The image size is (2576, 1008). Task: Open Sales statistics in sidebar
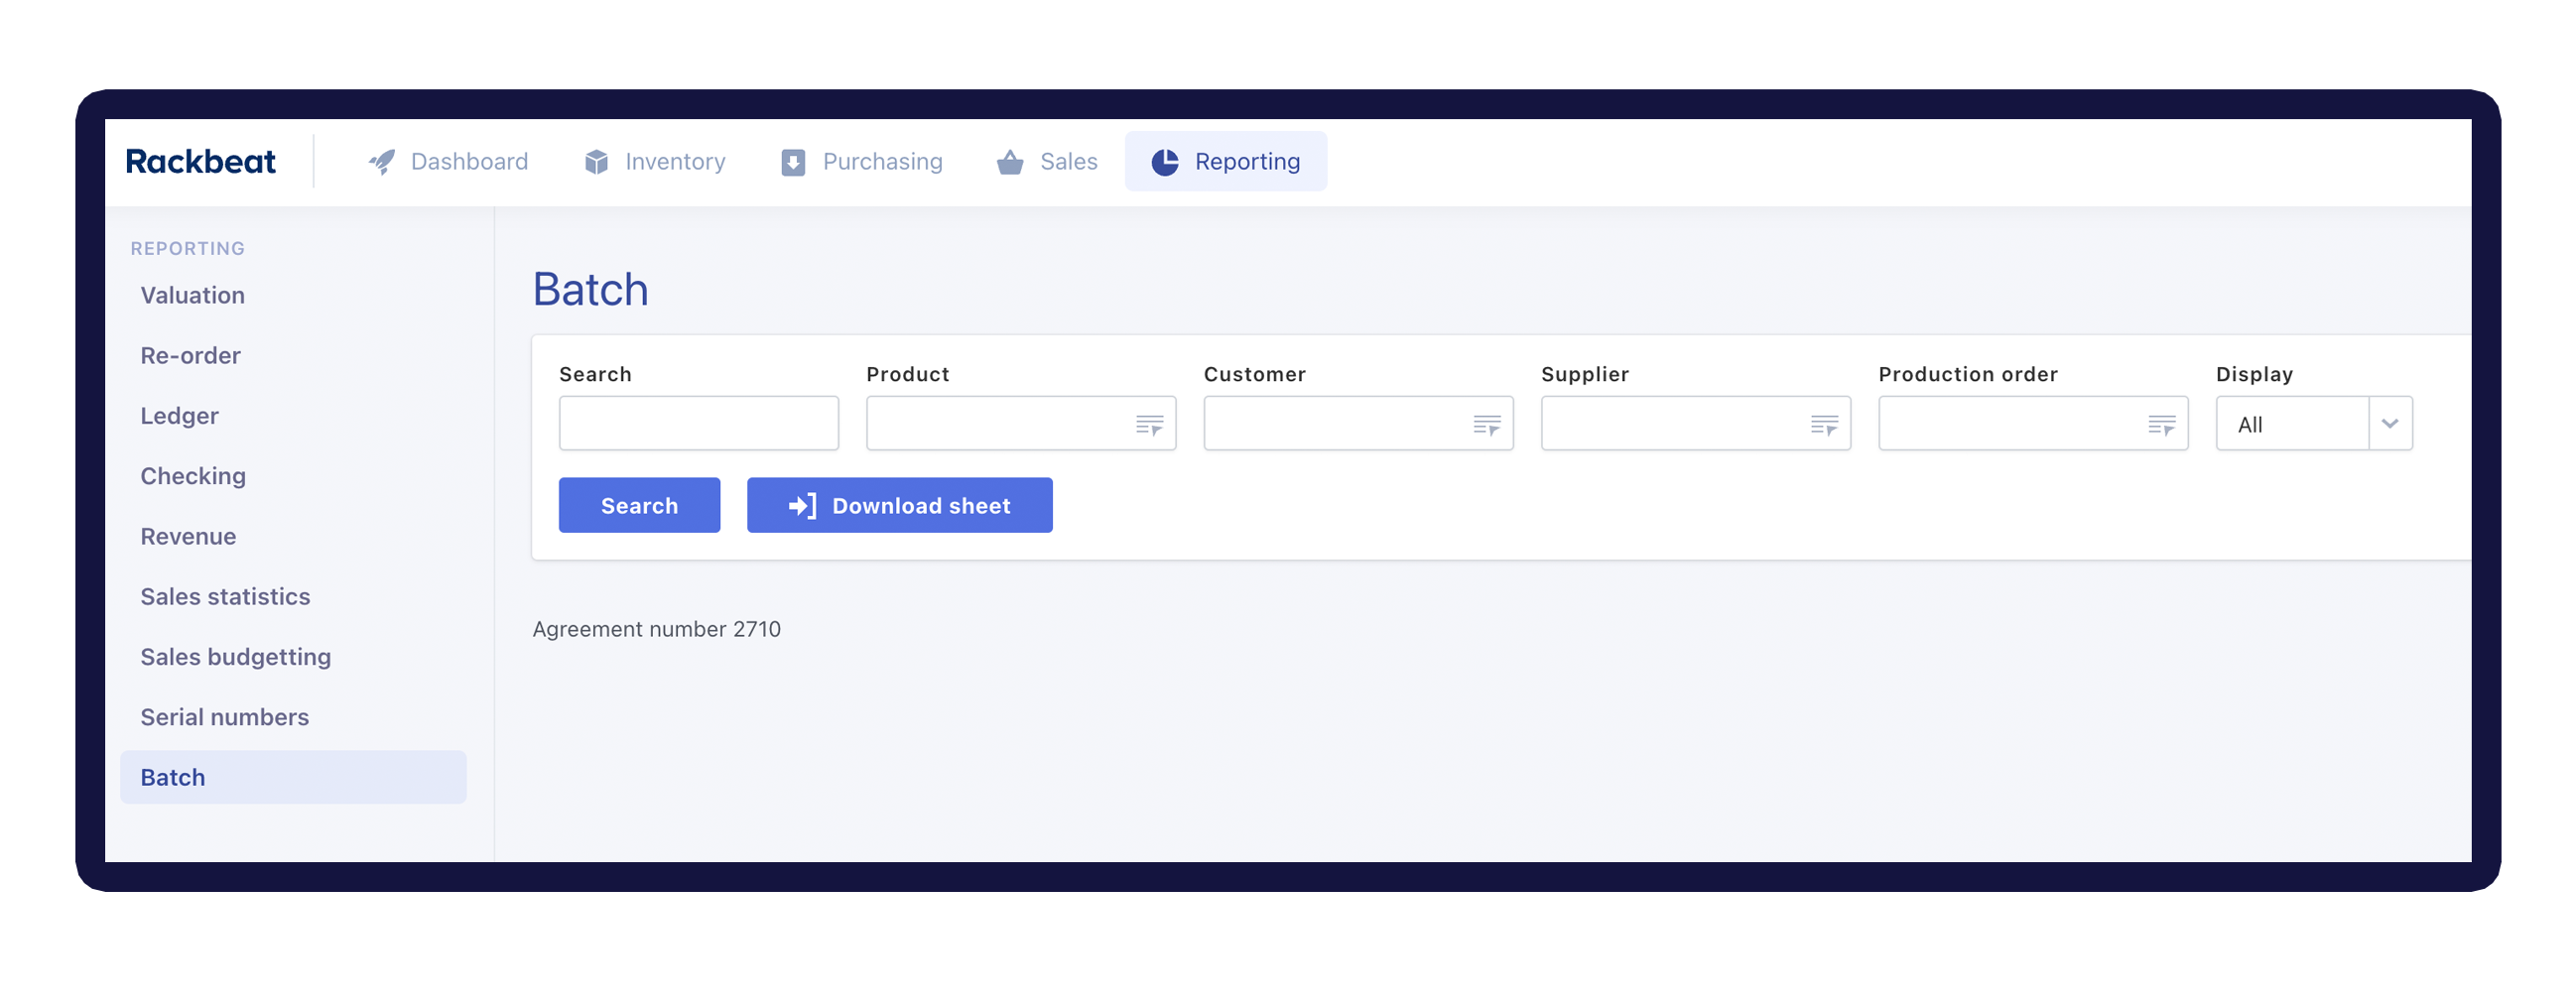pos(225,596)
